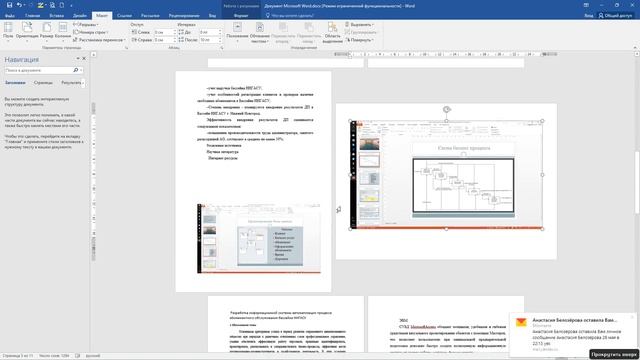Open the Номера строк (Line Numbers) dropdown

(x=90, y=32)
